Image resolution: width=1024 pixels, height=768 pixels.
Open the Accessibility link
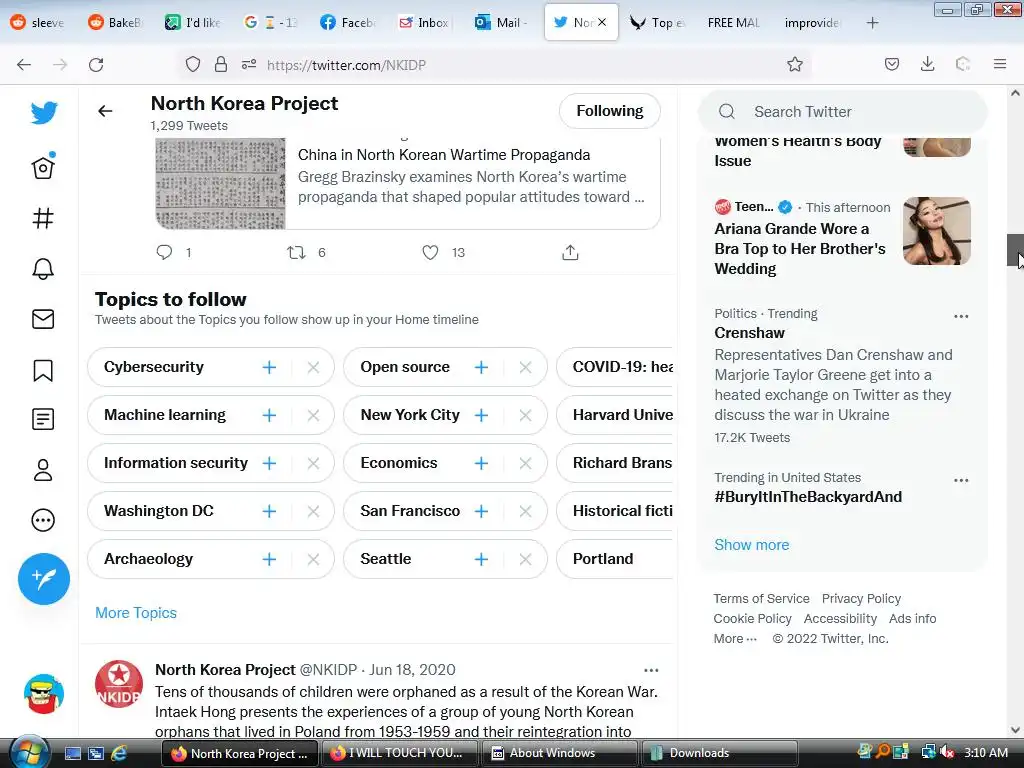(x=840, y=618)
